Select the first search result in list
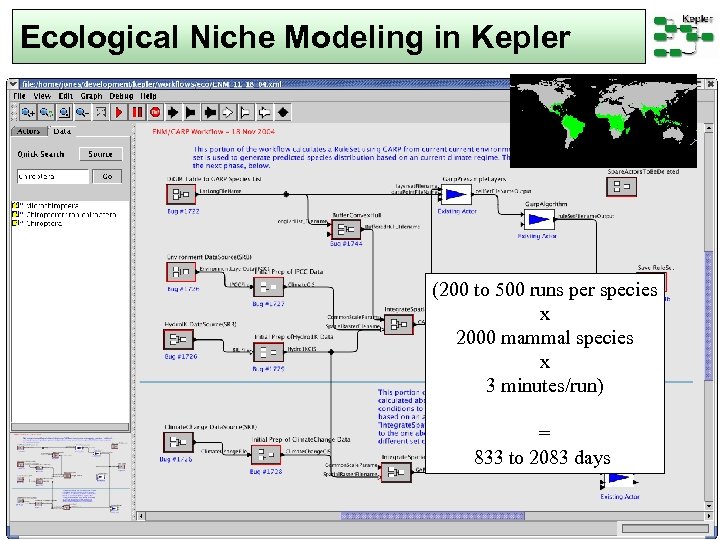Screen dimensions: 720x540 45,205
